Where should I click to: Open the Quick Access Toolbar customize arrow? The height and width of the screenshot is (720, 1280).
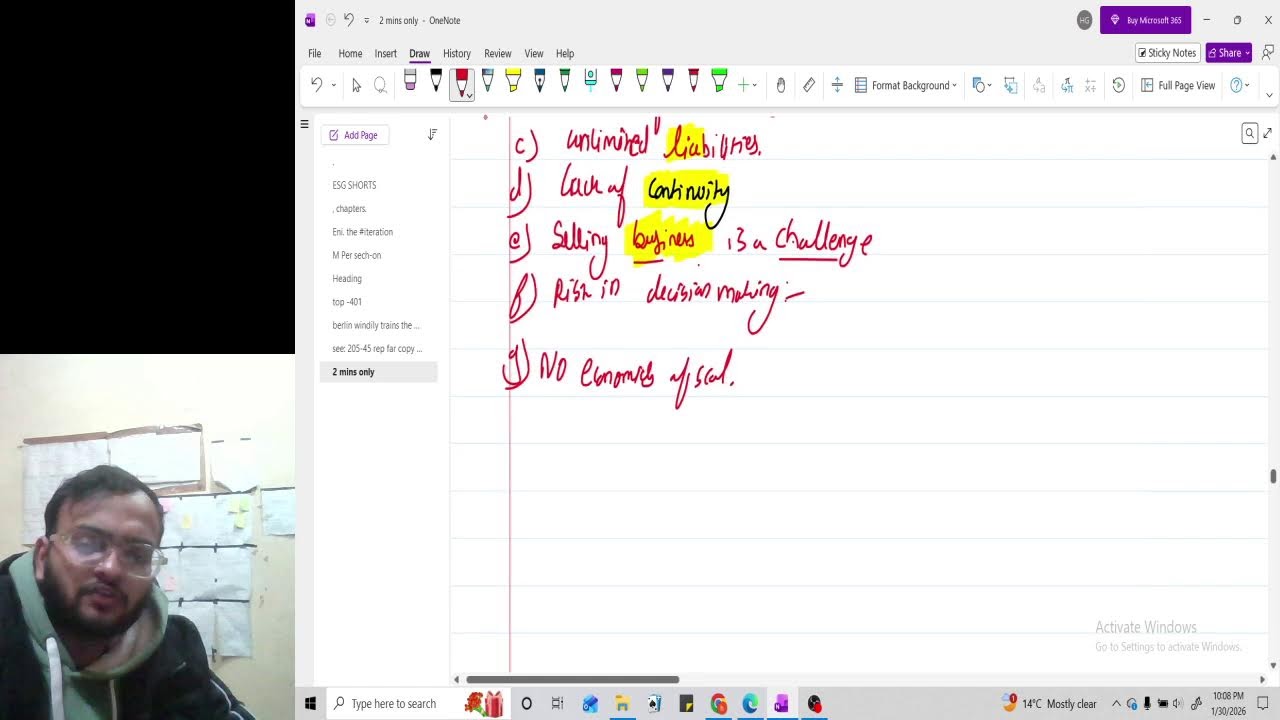tap(366, 20)
